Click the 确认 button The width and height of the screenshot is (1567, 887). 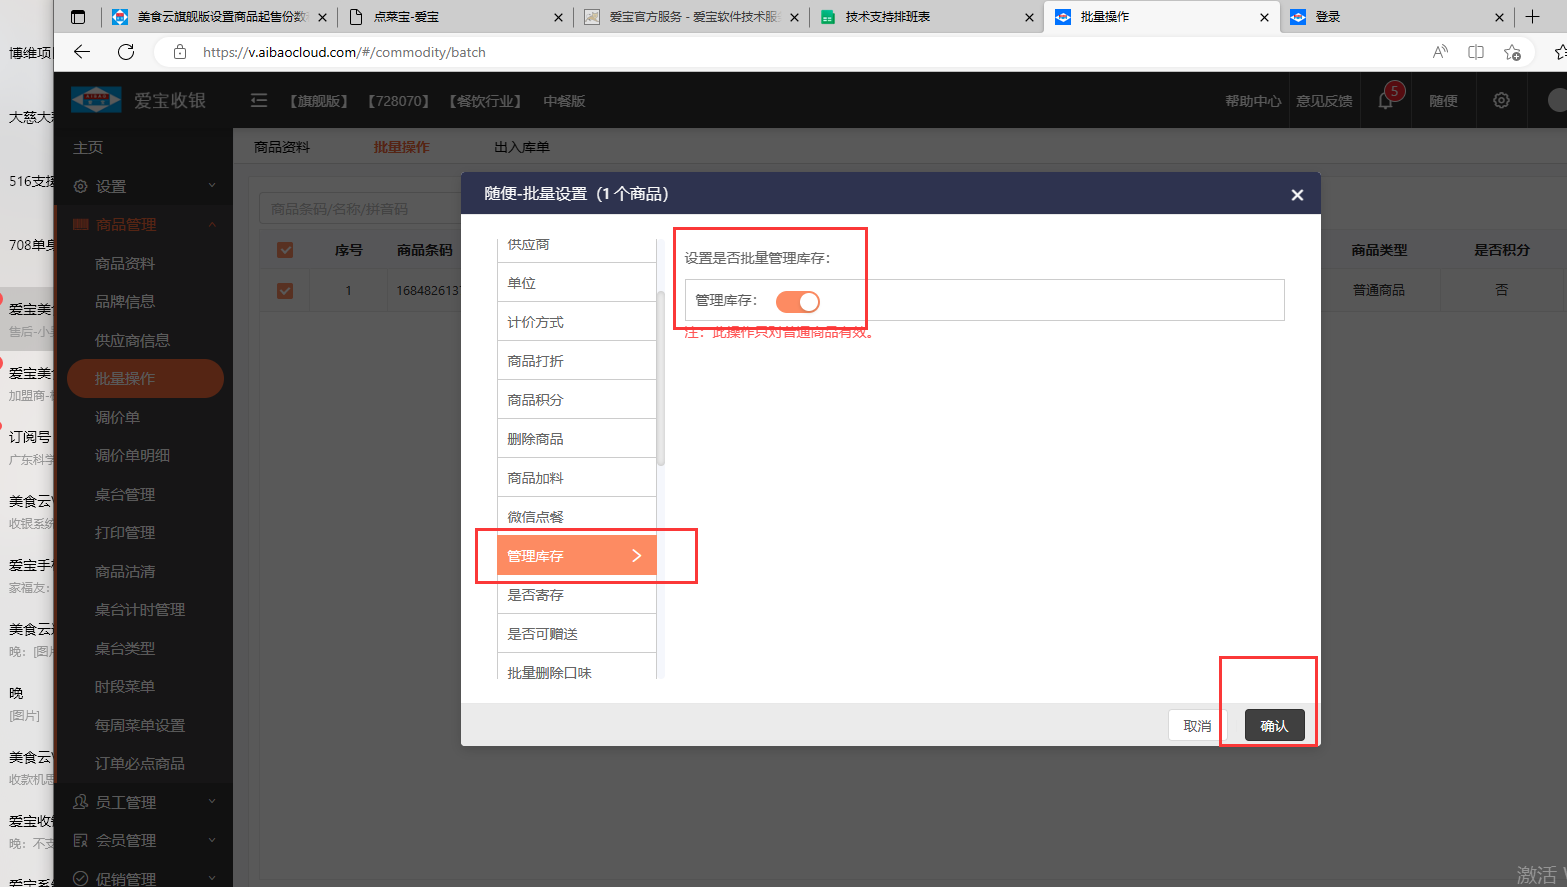tap(1274, 726)
